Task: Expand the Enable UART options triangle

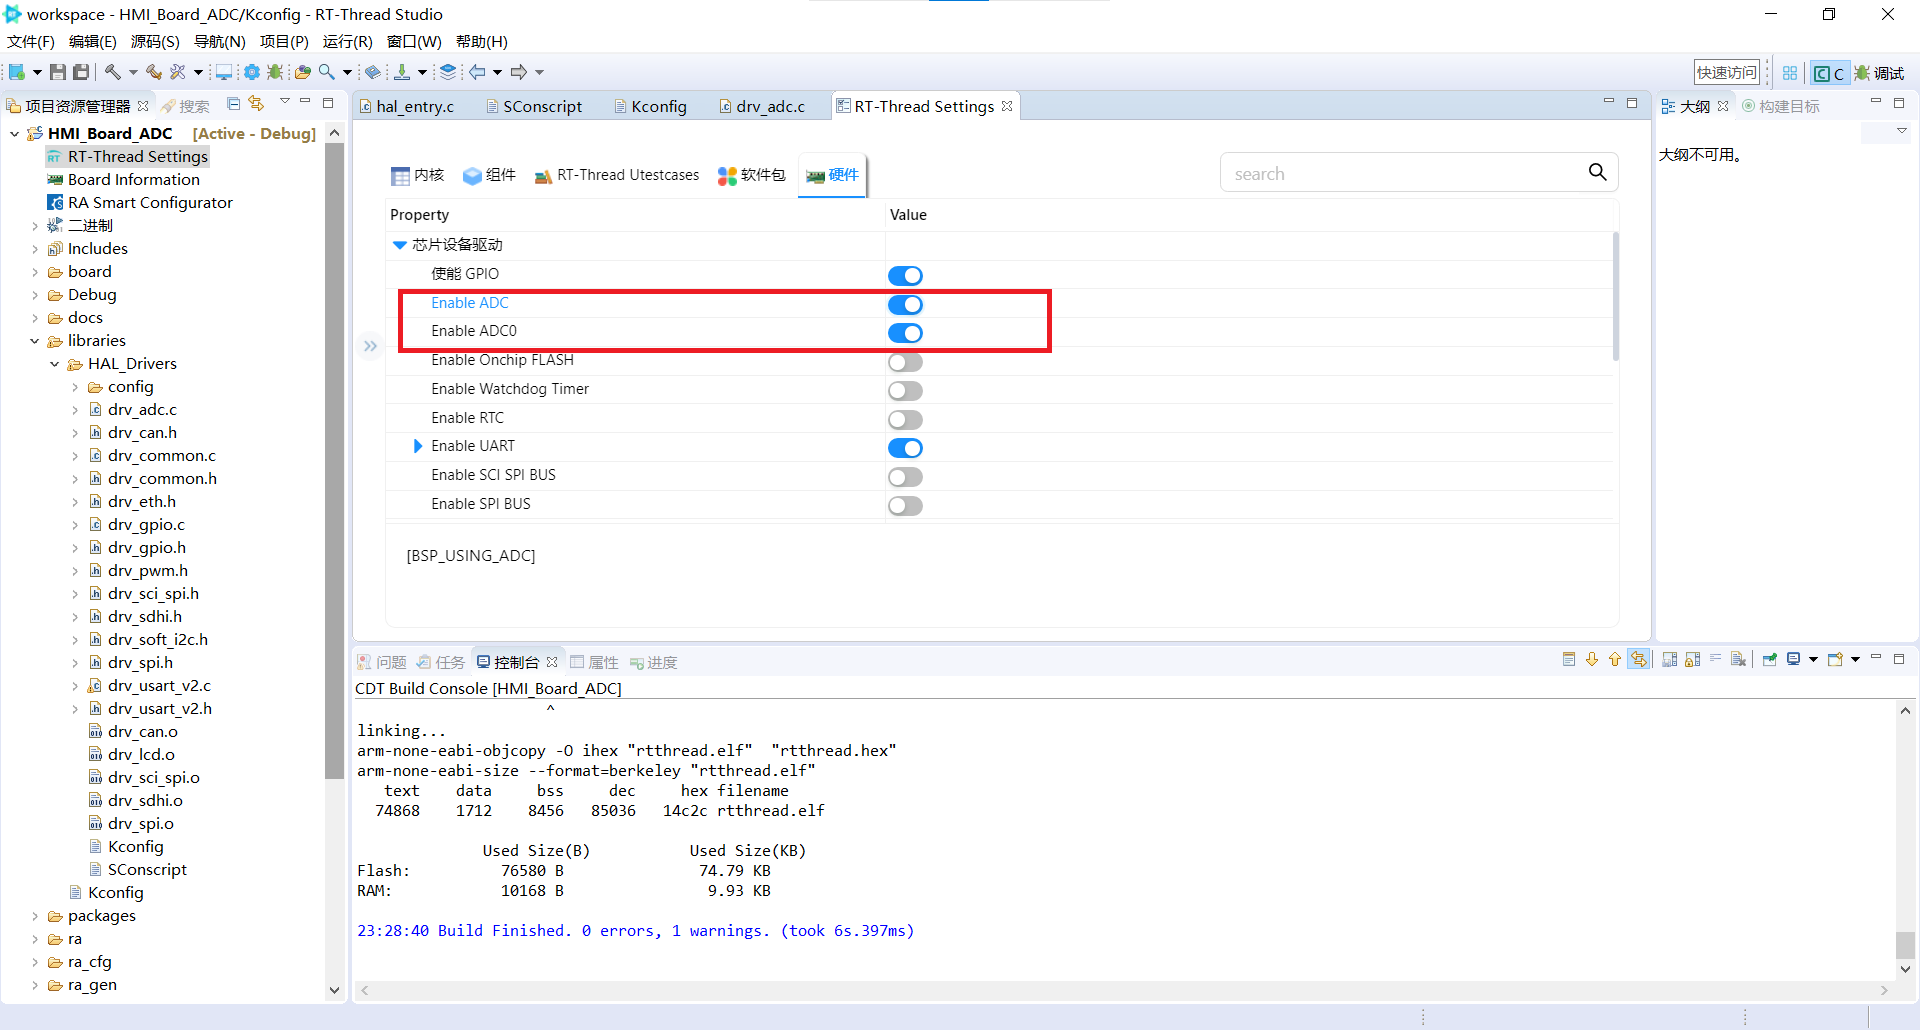Action: pos(418,446)
